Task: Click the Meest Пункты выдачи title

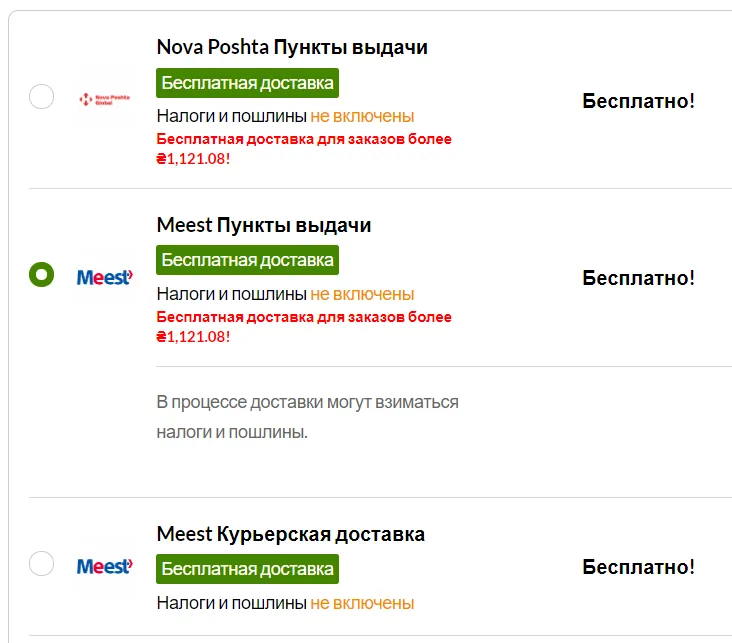Action: pos(264,225)
